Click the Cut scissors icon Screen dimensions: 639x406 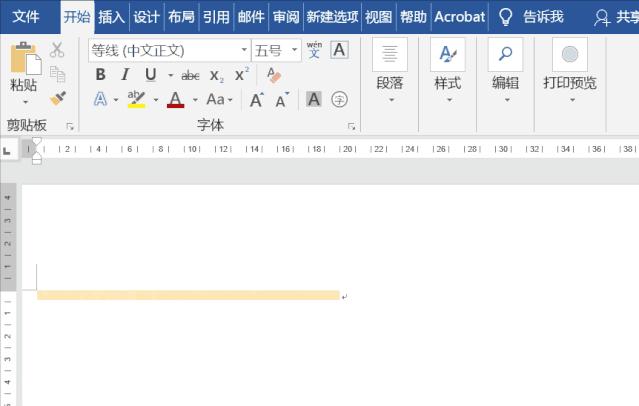[57, 50]
